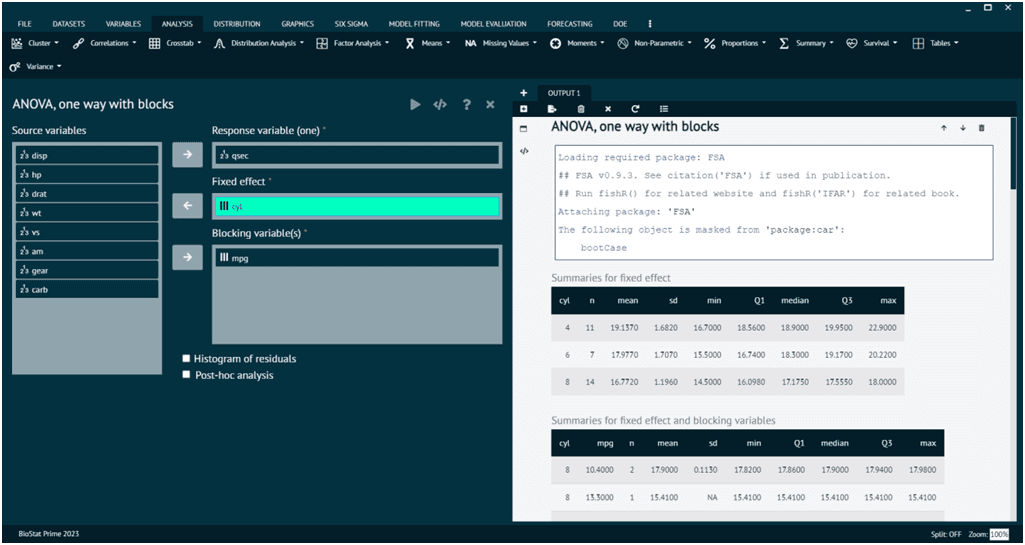The height and width of the screenshot is (545, 1025).
Task: Select the wt source variable
Action: pos(87,213)
